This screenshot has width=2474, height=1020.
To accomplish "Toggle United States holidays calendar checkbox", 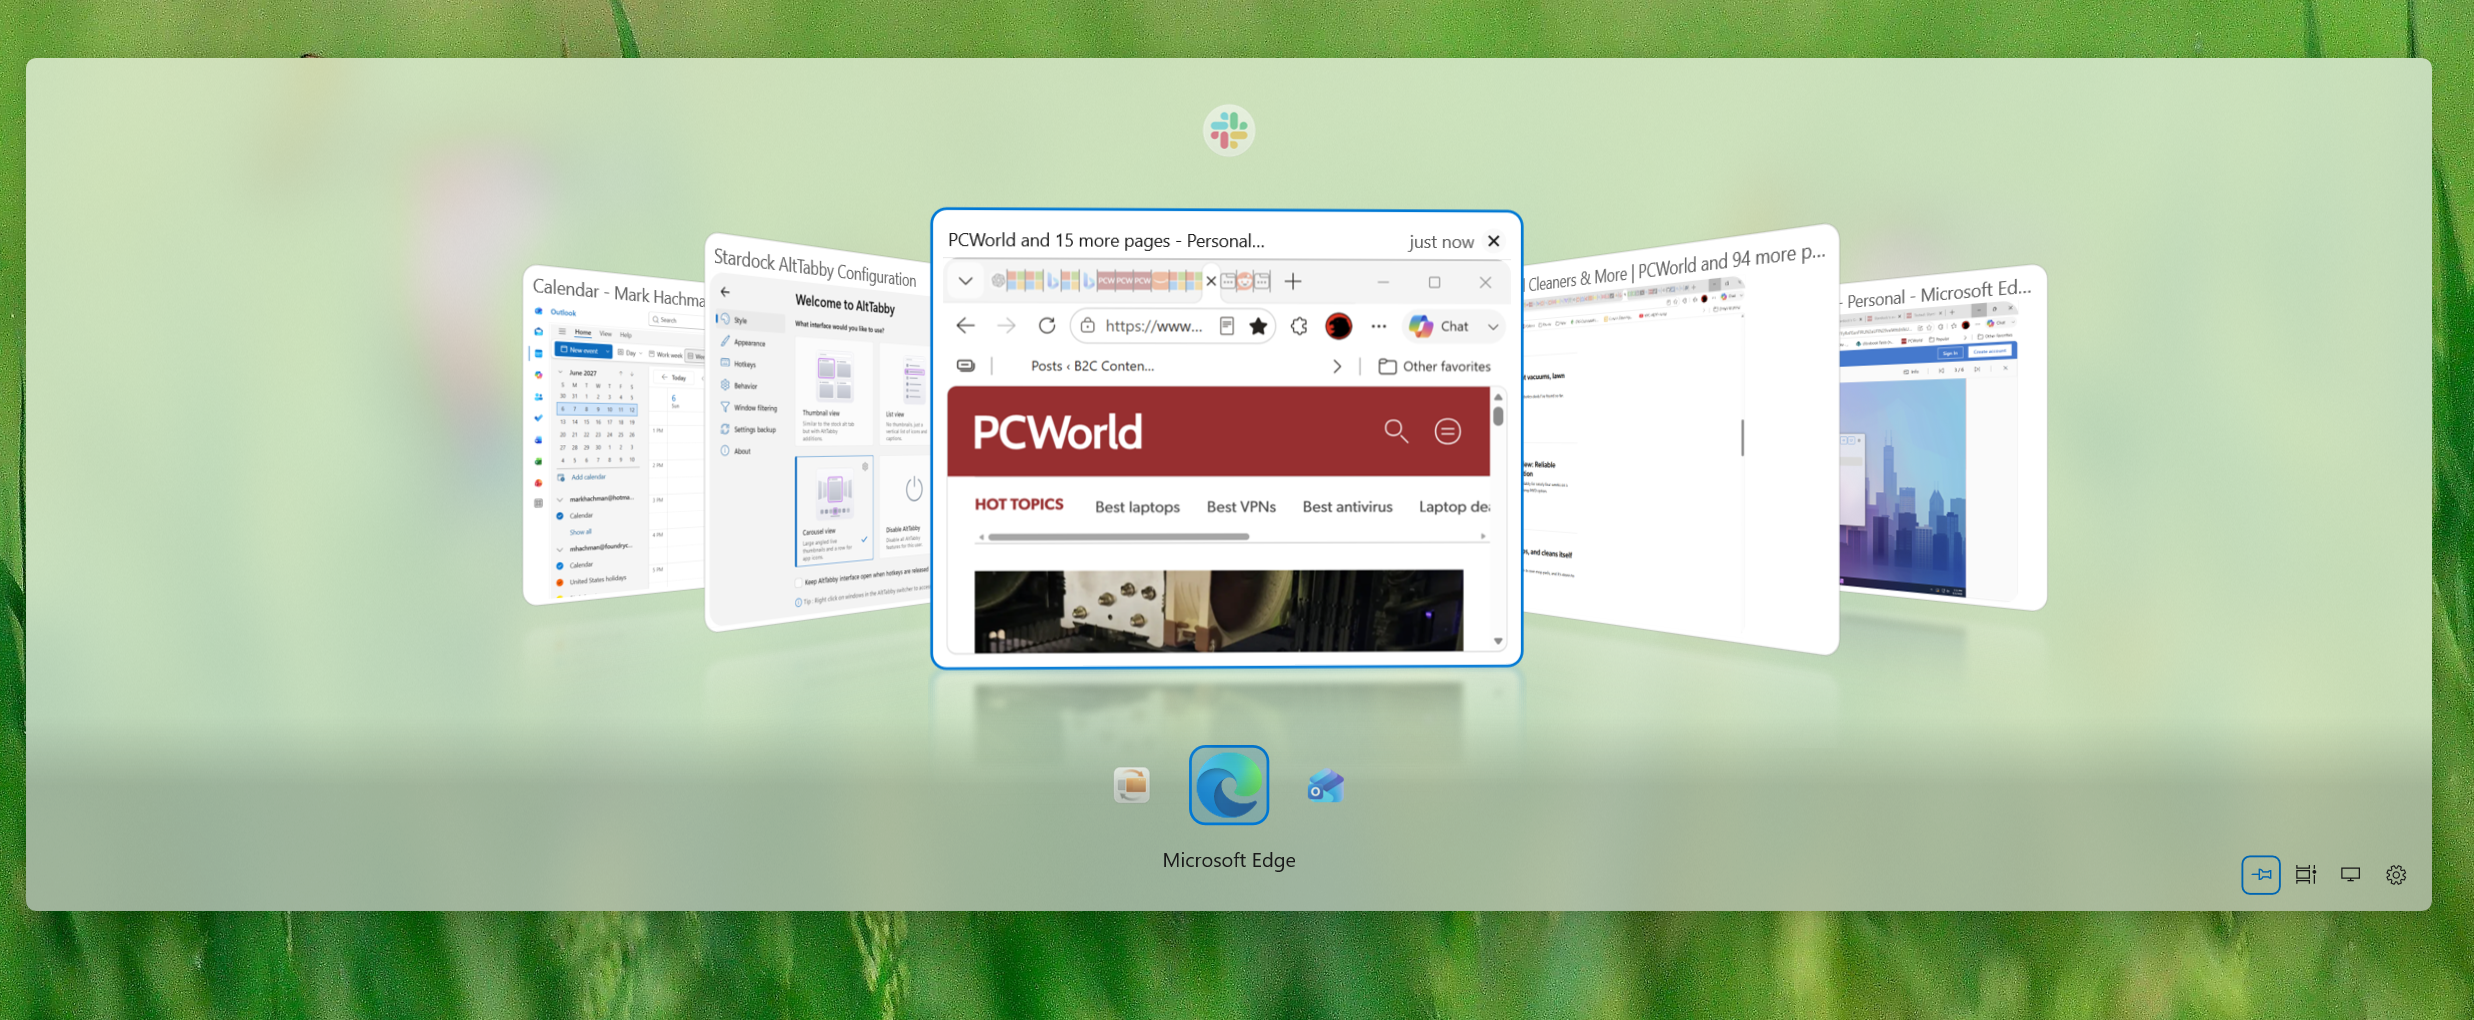I will click(x=560, y=582).
